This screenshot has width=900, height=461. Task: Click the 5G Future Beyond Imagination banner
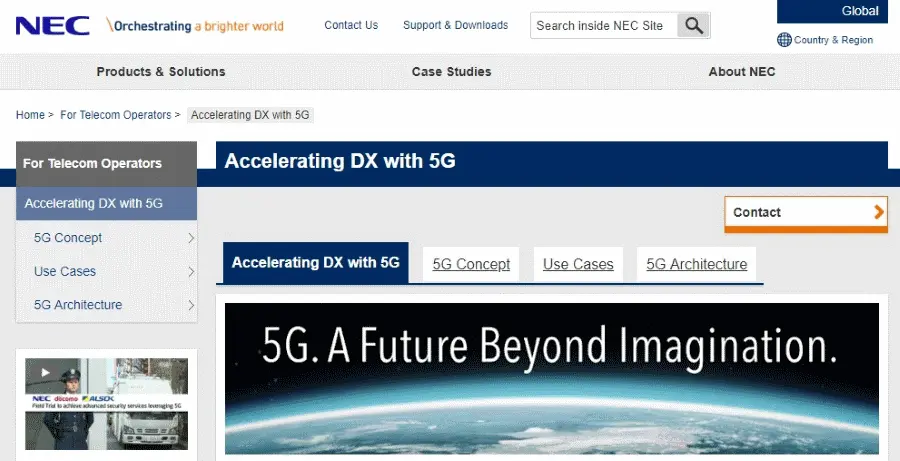tap(552, 378)
